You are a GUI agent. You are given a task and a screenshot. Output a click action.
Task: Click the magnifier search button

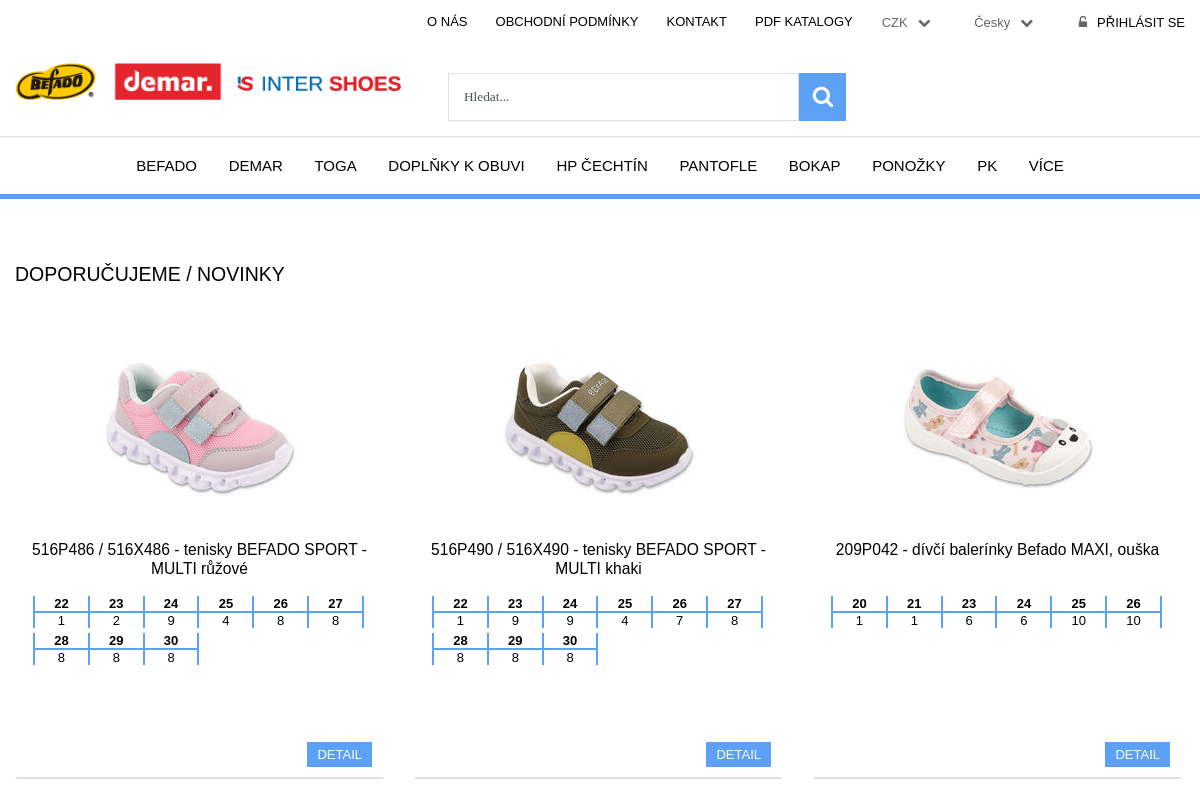pyautogui.click(x=822, y=97)
